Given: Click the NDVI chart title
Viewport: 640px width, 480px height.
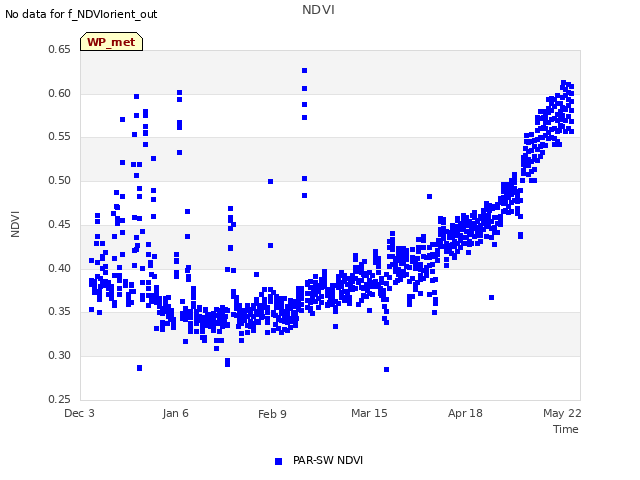Looking at the screenshot, I should point(318,10).
